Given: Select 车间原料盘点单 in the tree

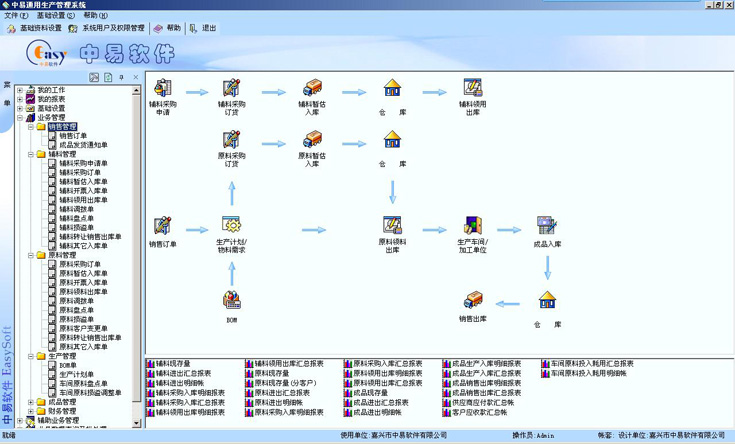Looking at the screenshot, I should [x=83, y=384].
